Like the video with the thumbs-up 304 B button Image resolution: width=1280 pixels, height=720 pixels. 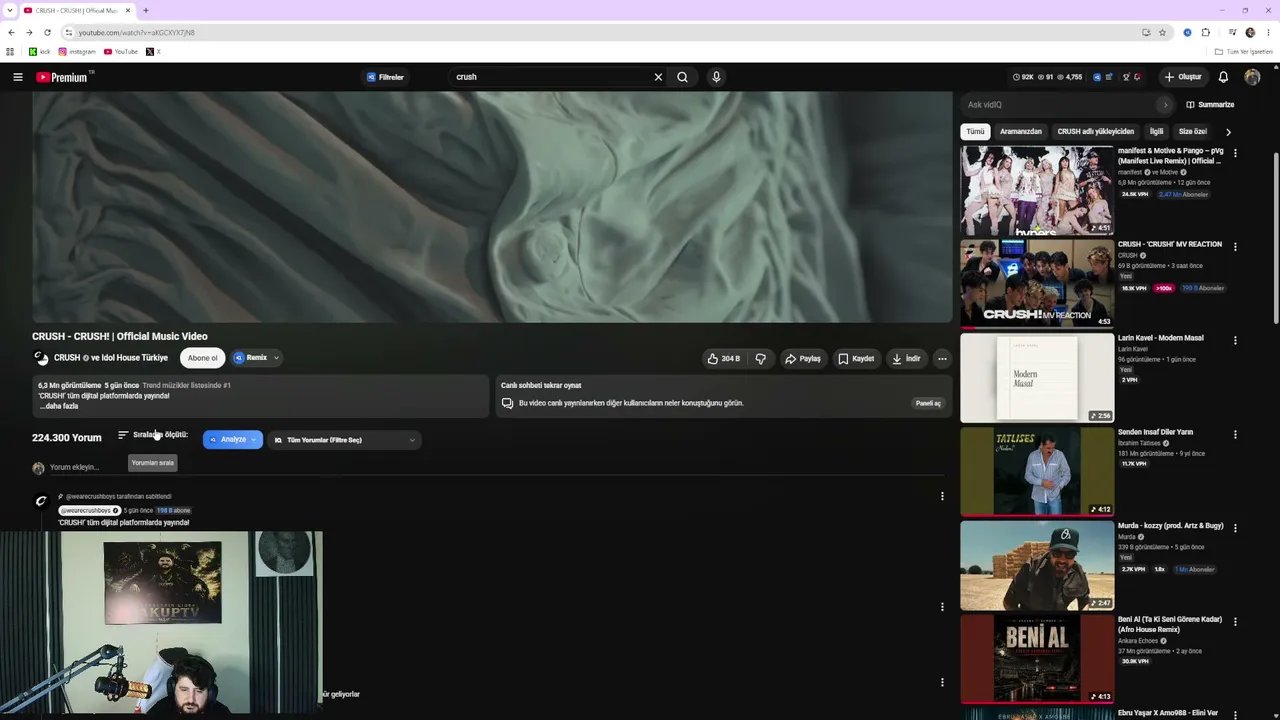click(x=723, y=358)
